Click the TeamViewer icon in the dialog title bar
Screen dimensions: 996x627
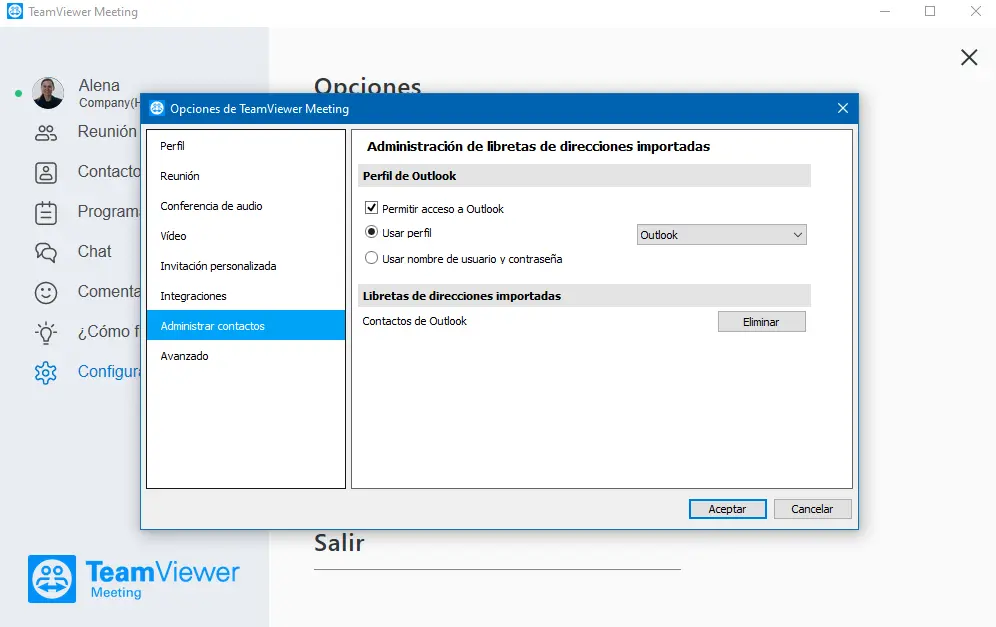[157, 109]
